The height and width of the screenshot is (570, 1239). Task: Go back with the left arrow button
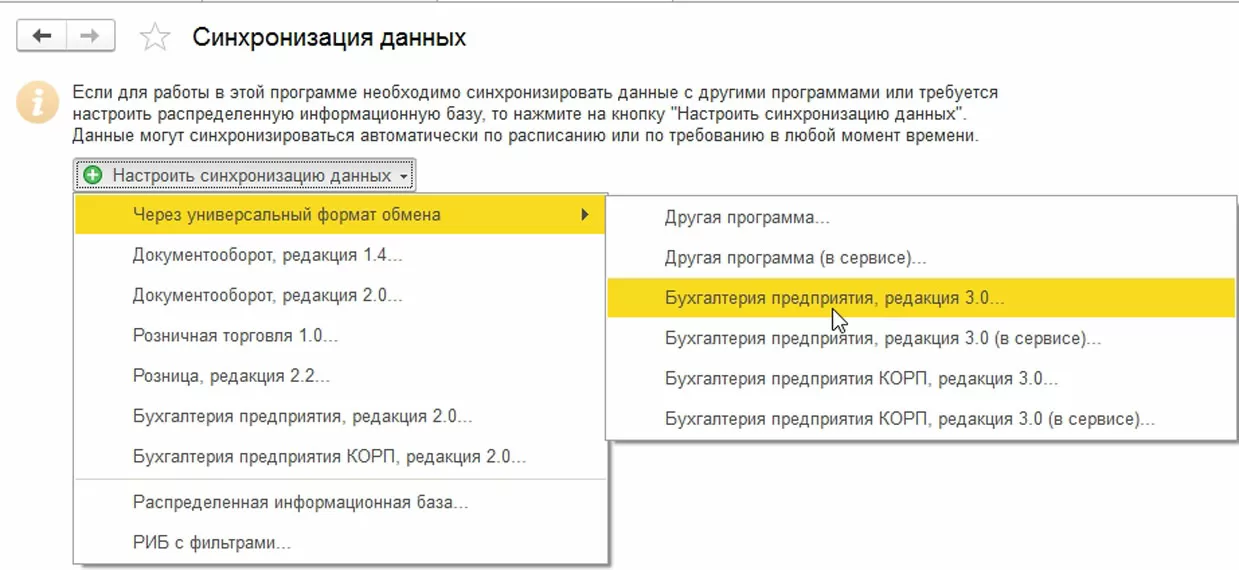pos(42,37)
